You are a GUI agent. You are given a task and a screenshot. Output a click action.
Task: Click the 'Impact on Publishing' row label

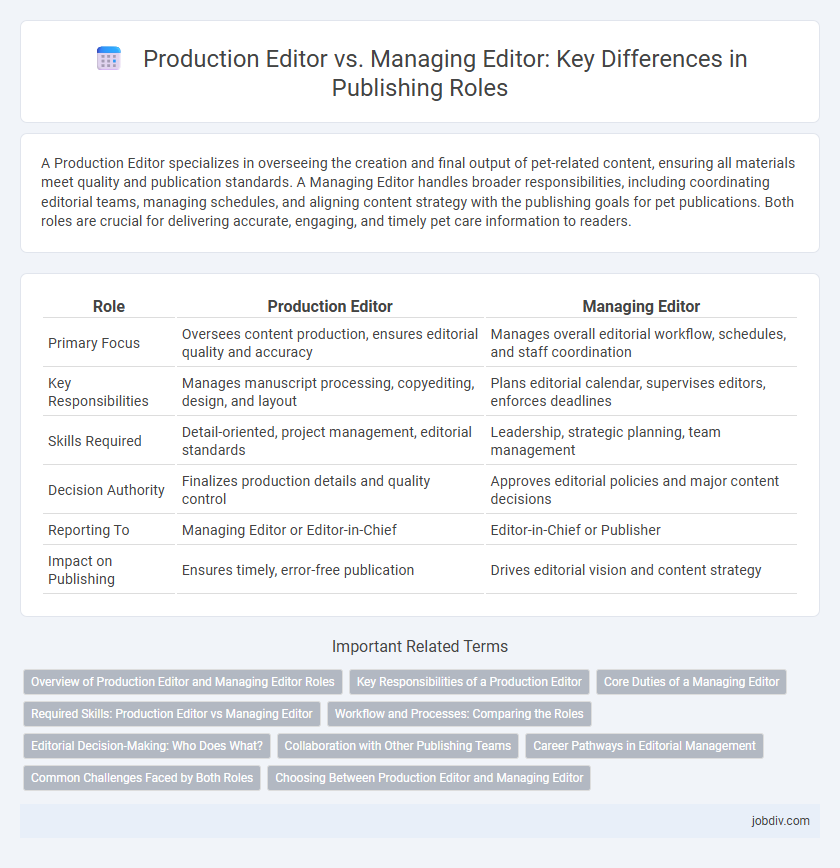pos(81,570)
